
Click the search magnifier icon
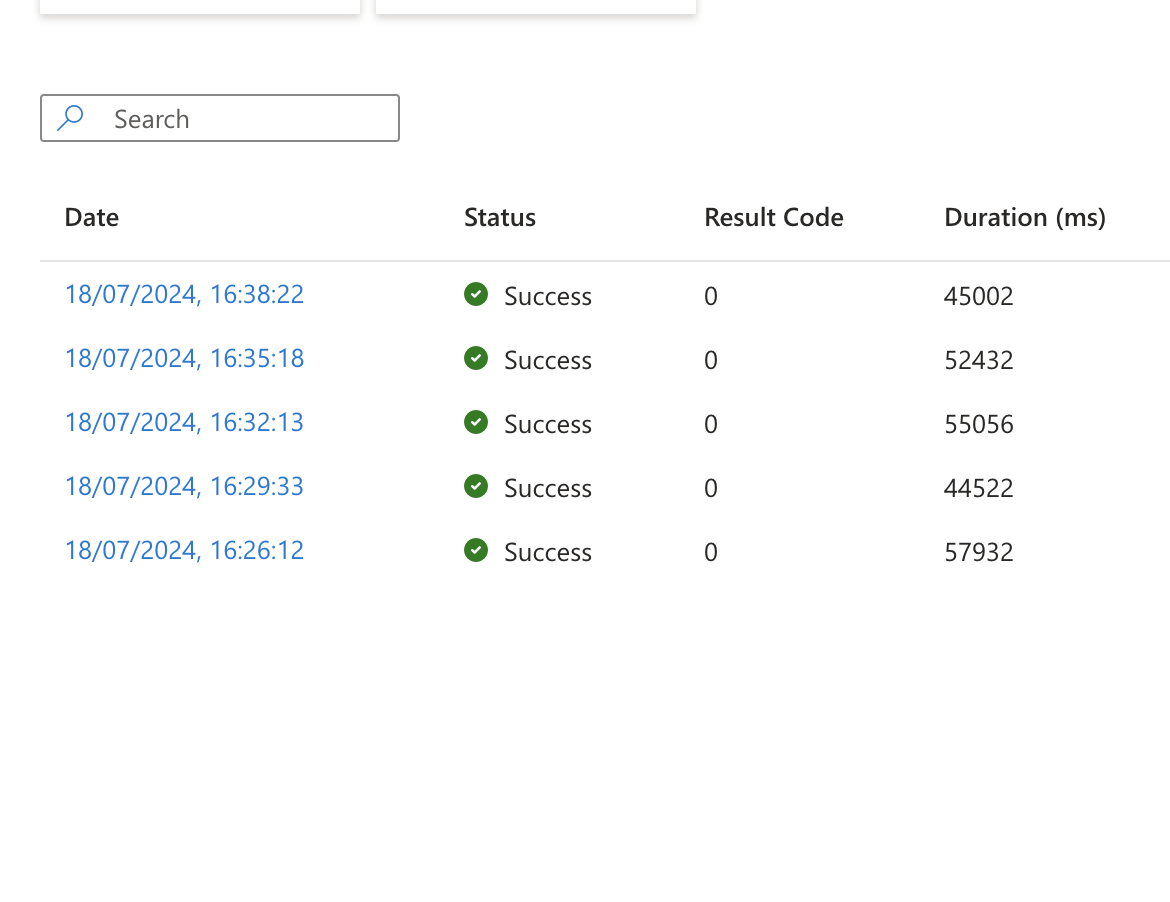(70, 118)
